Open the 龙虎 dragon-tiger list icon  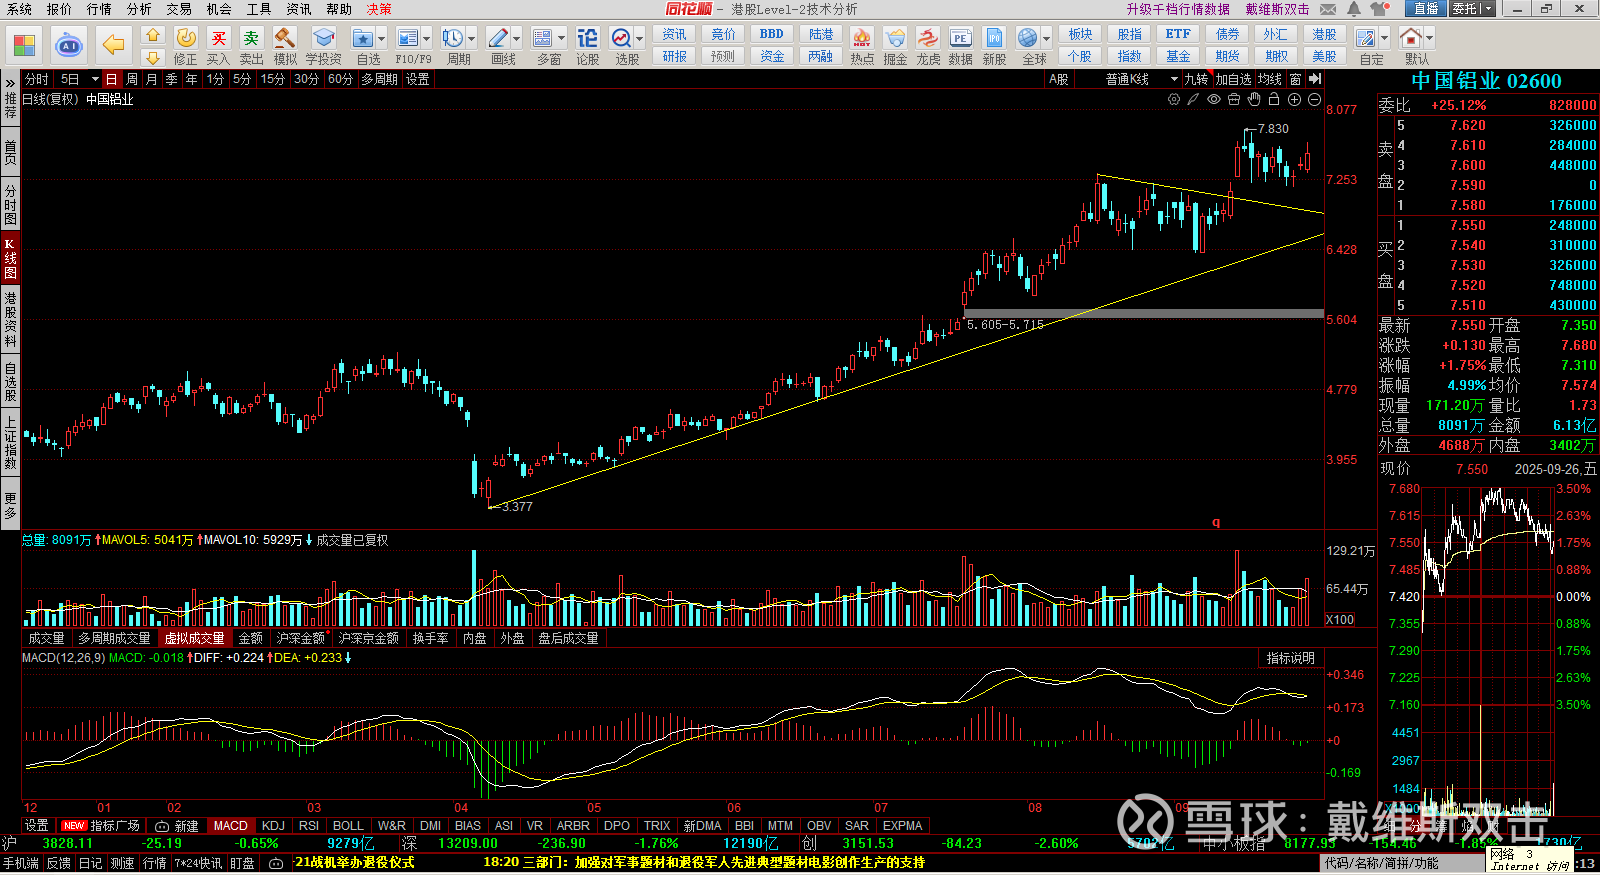pos(928,39)
